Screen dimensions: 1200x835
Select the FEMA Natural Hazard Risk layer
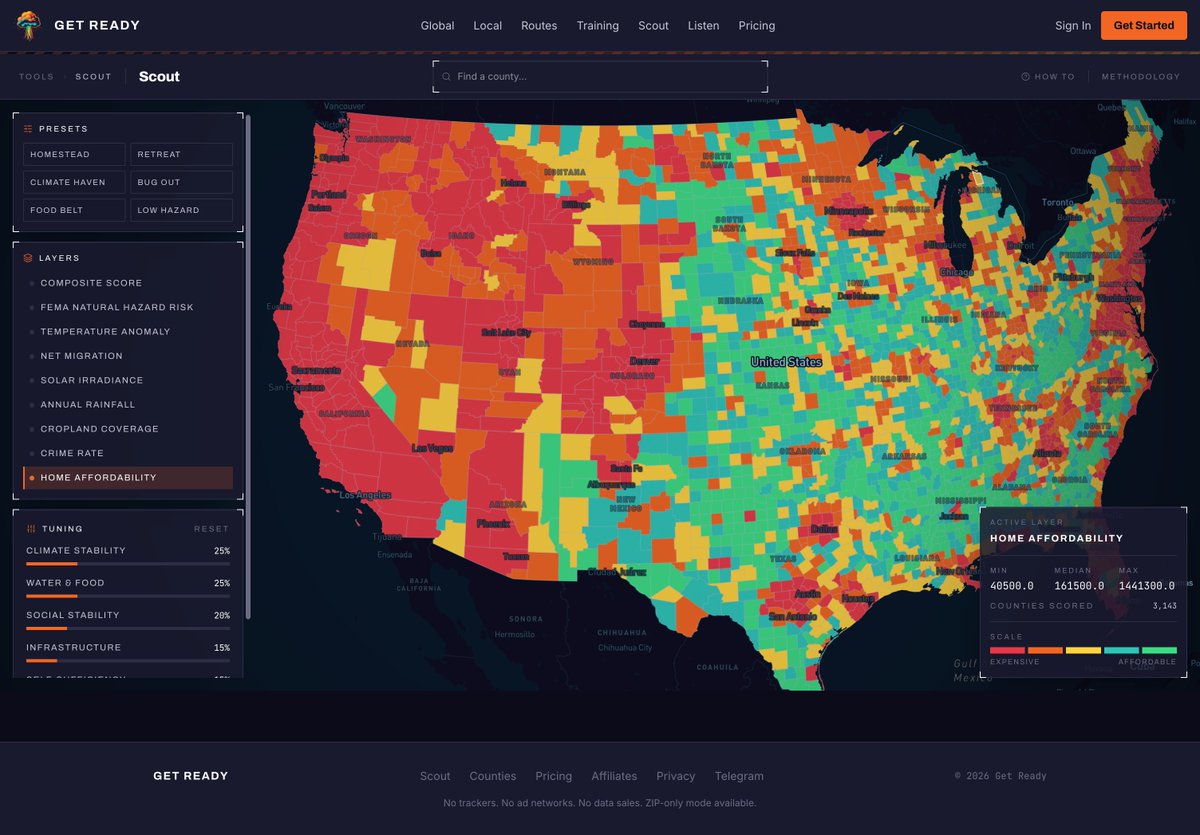[128, 307]
